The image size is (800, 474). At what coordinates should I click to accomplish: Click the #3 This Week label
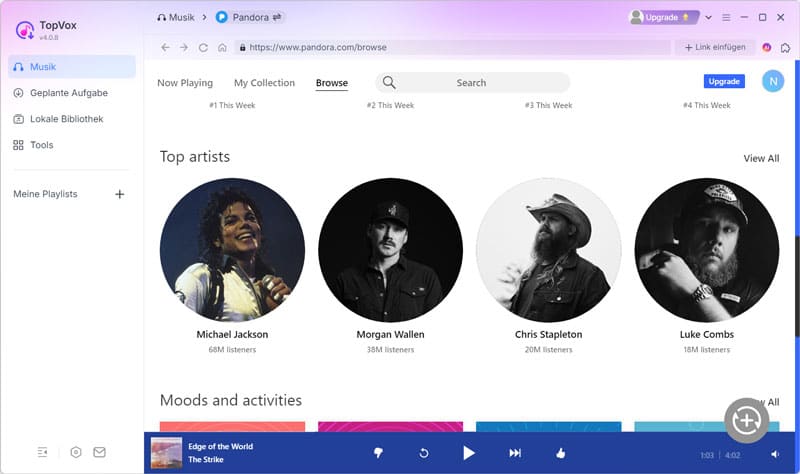pyautogui.click(x=548, y=106)
